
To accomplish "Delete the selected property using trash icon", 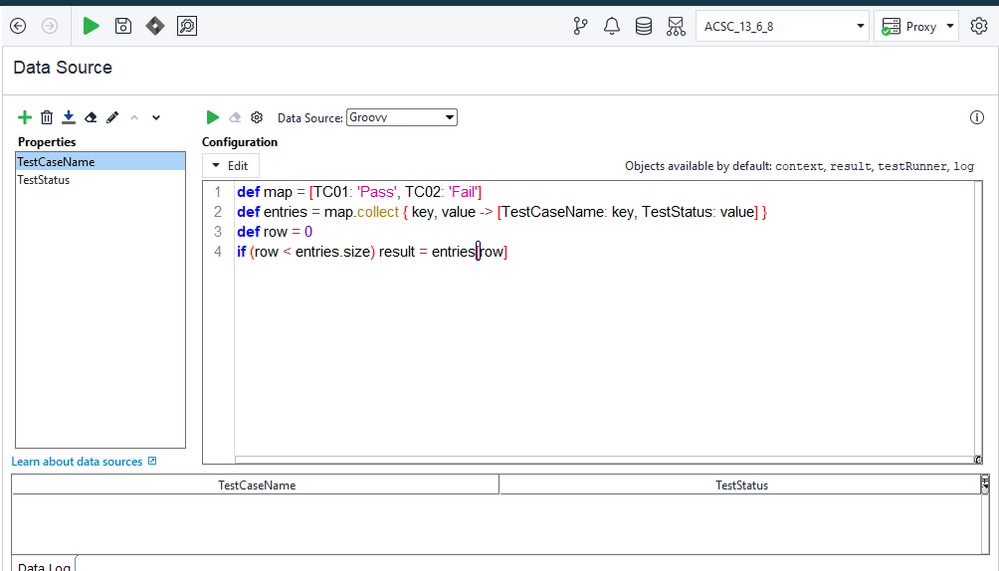I will [x=47, y=118].
